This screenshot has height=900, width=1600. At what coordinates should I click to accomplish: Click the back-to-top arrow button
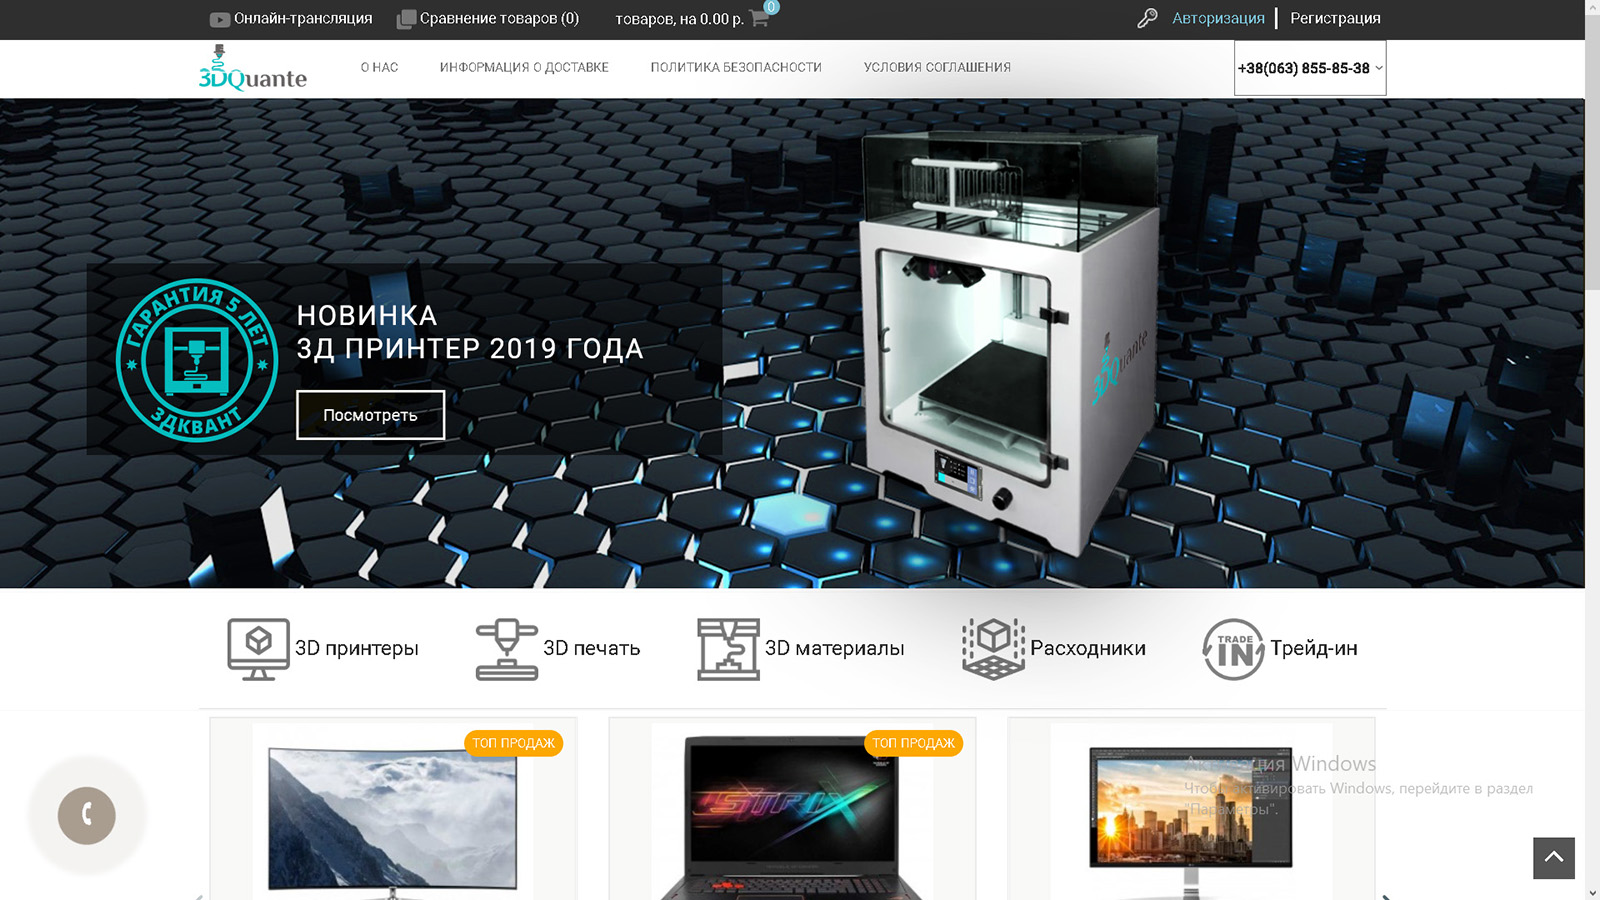coord(1554,858)
